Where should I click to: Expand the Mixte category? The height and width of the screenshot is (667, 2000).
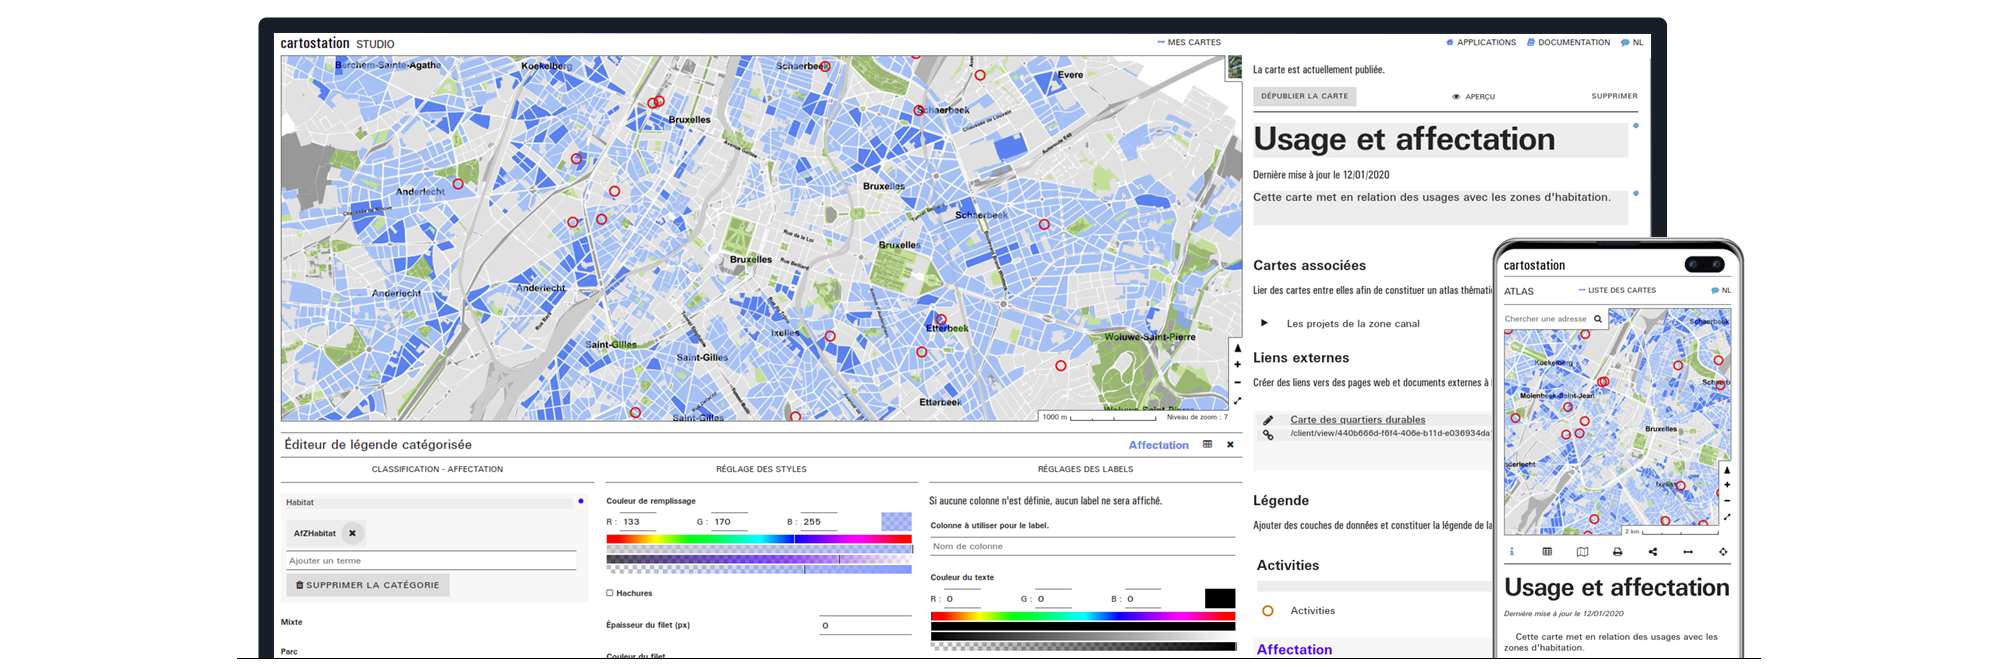pos(292,622)
